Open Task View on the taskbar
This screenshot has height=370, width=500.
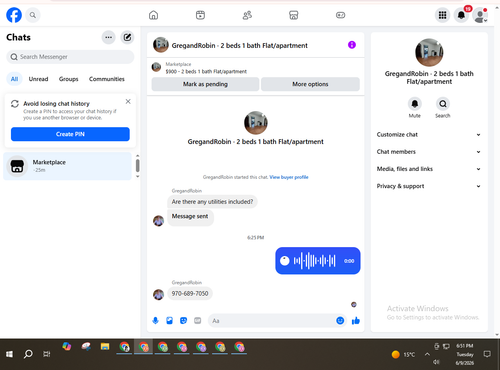47,354
